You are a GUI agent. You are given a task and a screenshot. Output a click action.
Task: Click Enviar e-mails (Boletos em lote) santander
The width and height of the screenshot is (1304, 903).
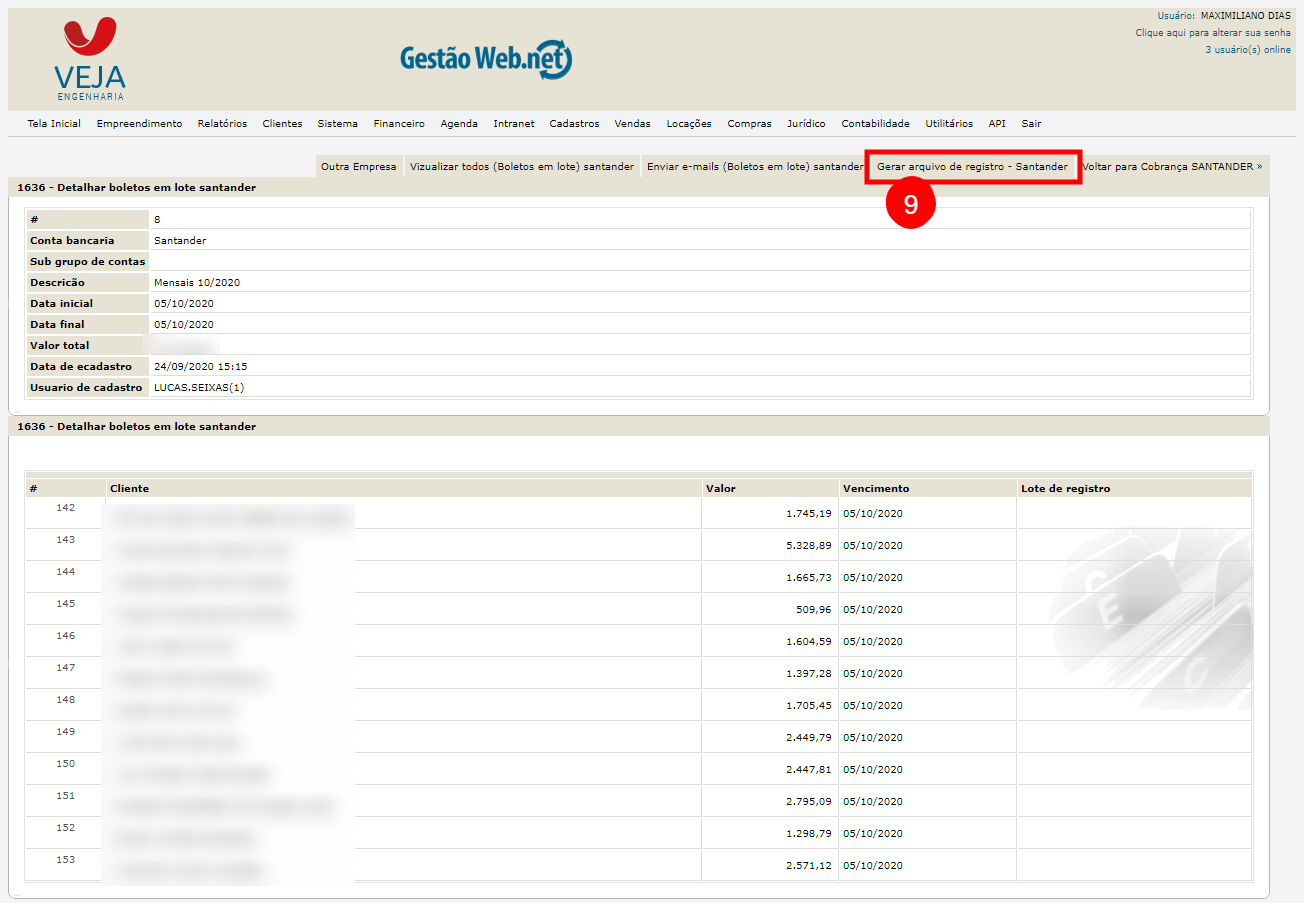[754, 167]
